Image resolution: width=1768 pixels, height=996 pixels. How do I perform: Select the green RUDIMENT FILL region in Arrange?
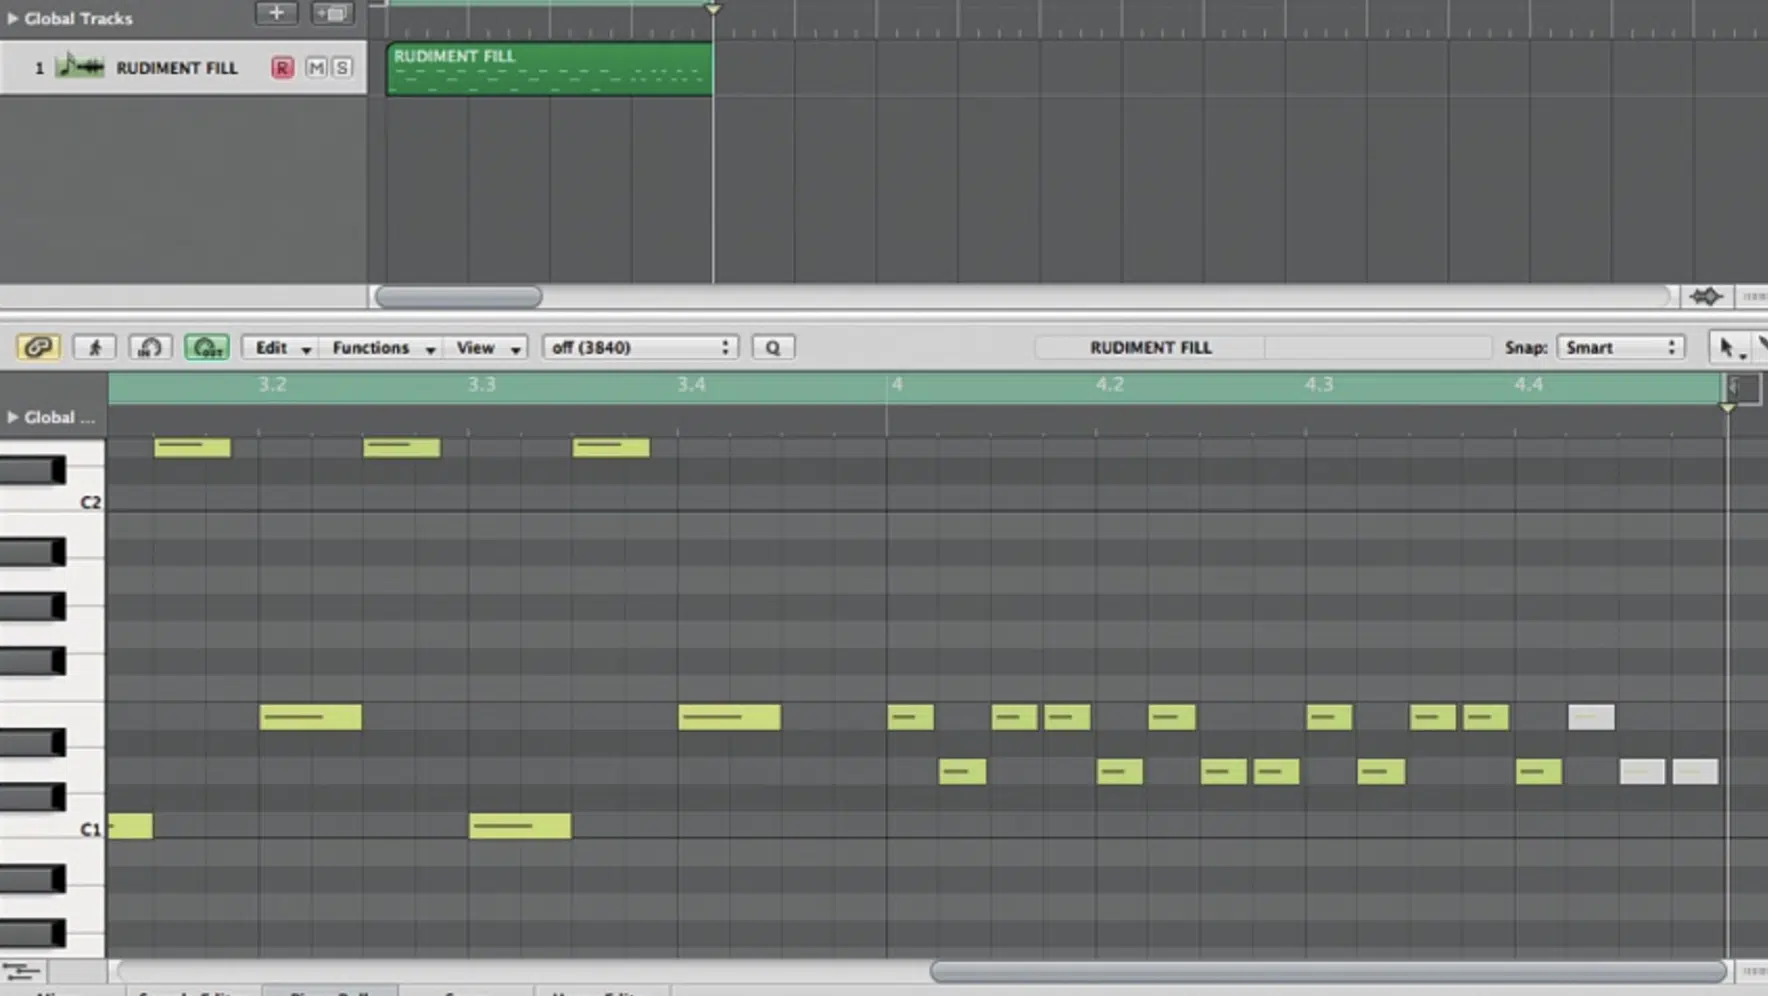pyautogui.click(x=549, y=69)
